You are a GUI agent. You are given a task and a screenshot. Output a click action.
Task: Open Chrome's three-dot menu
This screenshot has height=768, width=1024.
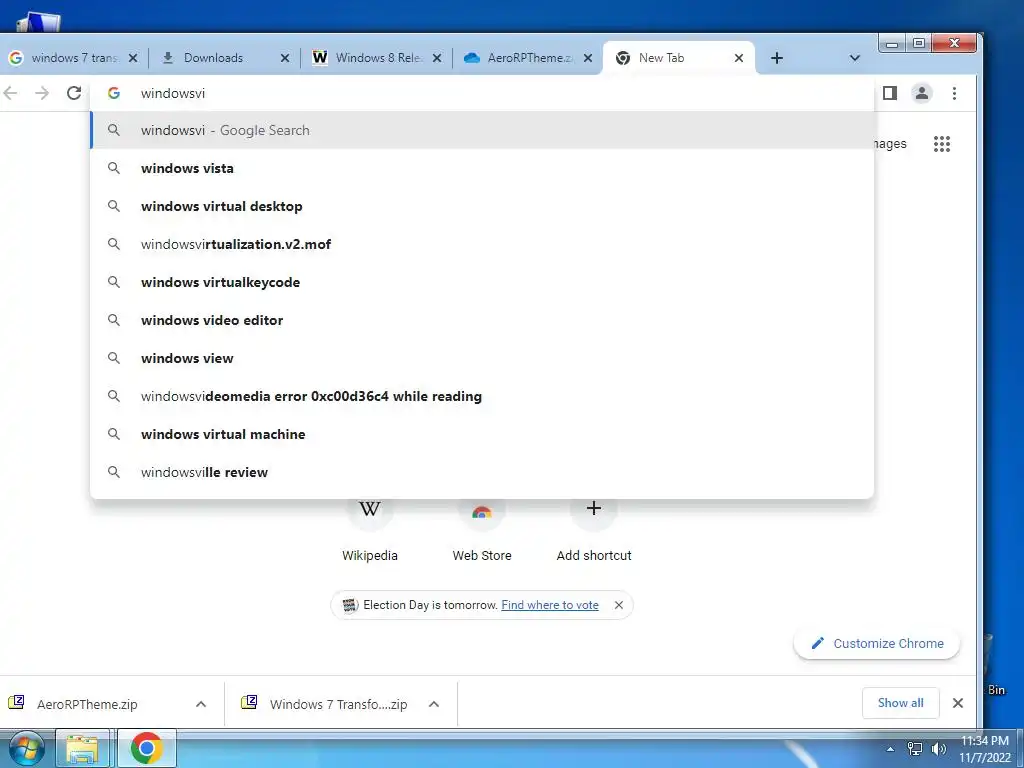point(954,93)
